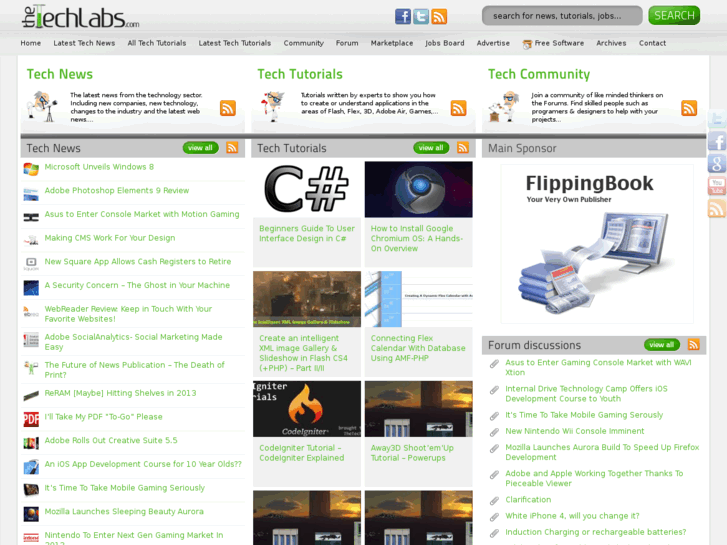
Task: Click the Free Software menu icon
Action: coord(527,45)
